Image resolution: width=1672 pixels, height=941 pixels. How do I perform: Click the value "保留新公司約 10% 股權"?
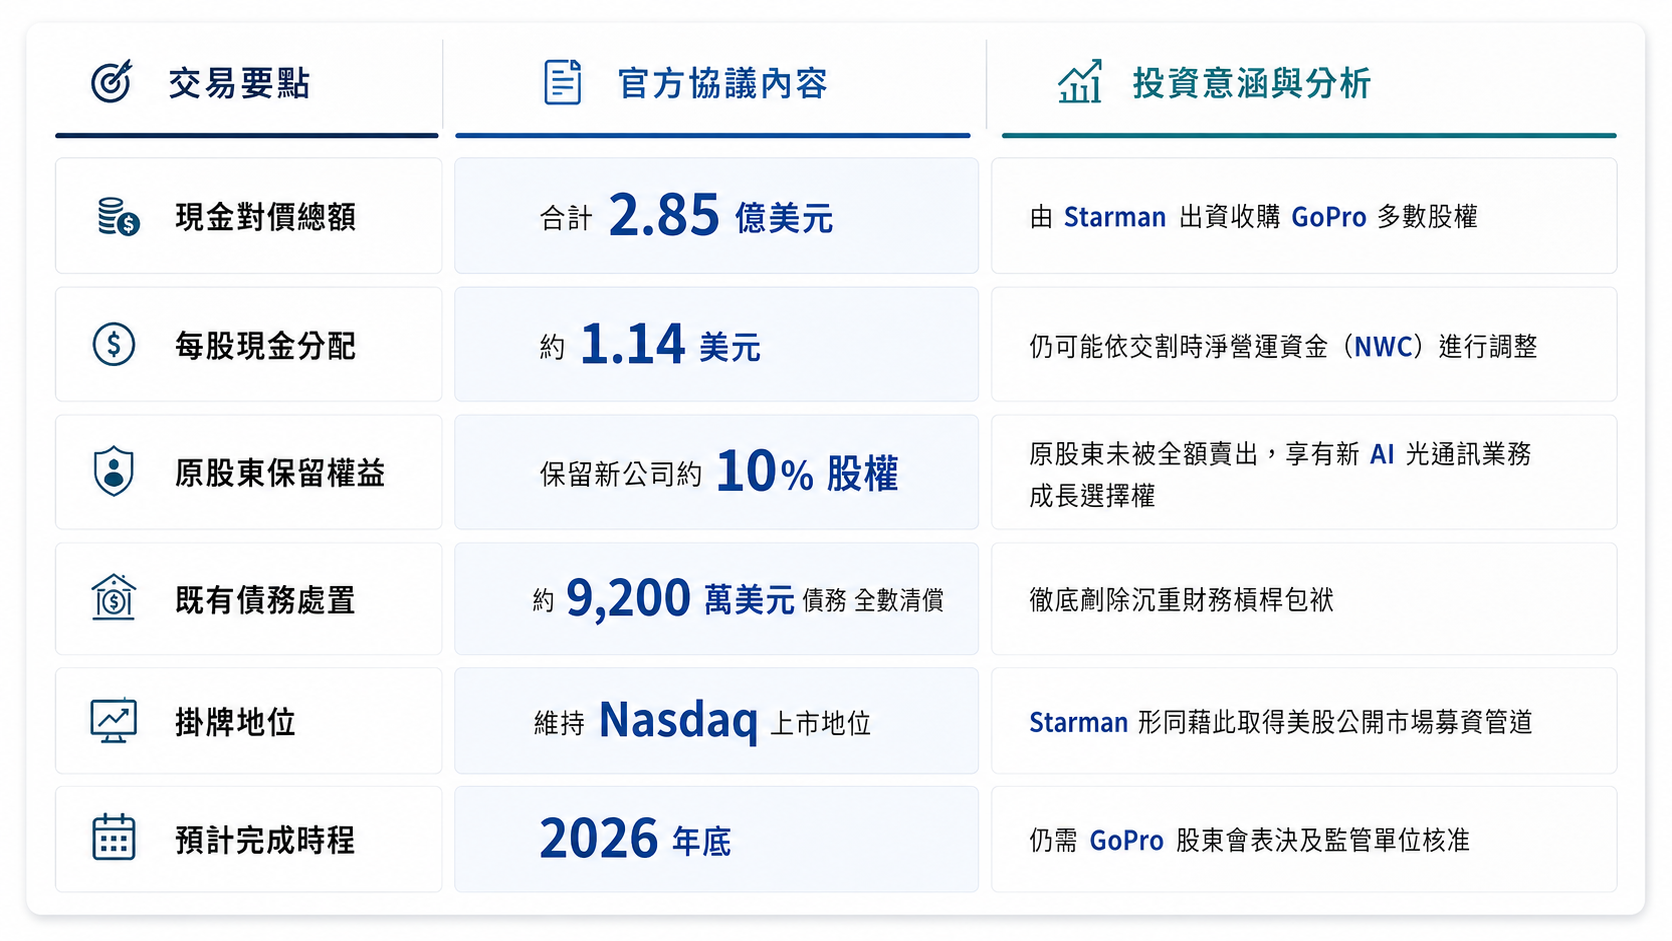[719, 472]
